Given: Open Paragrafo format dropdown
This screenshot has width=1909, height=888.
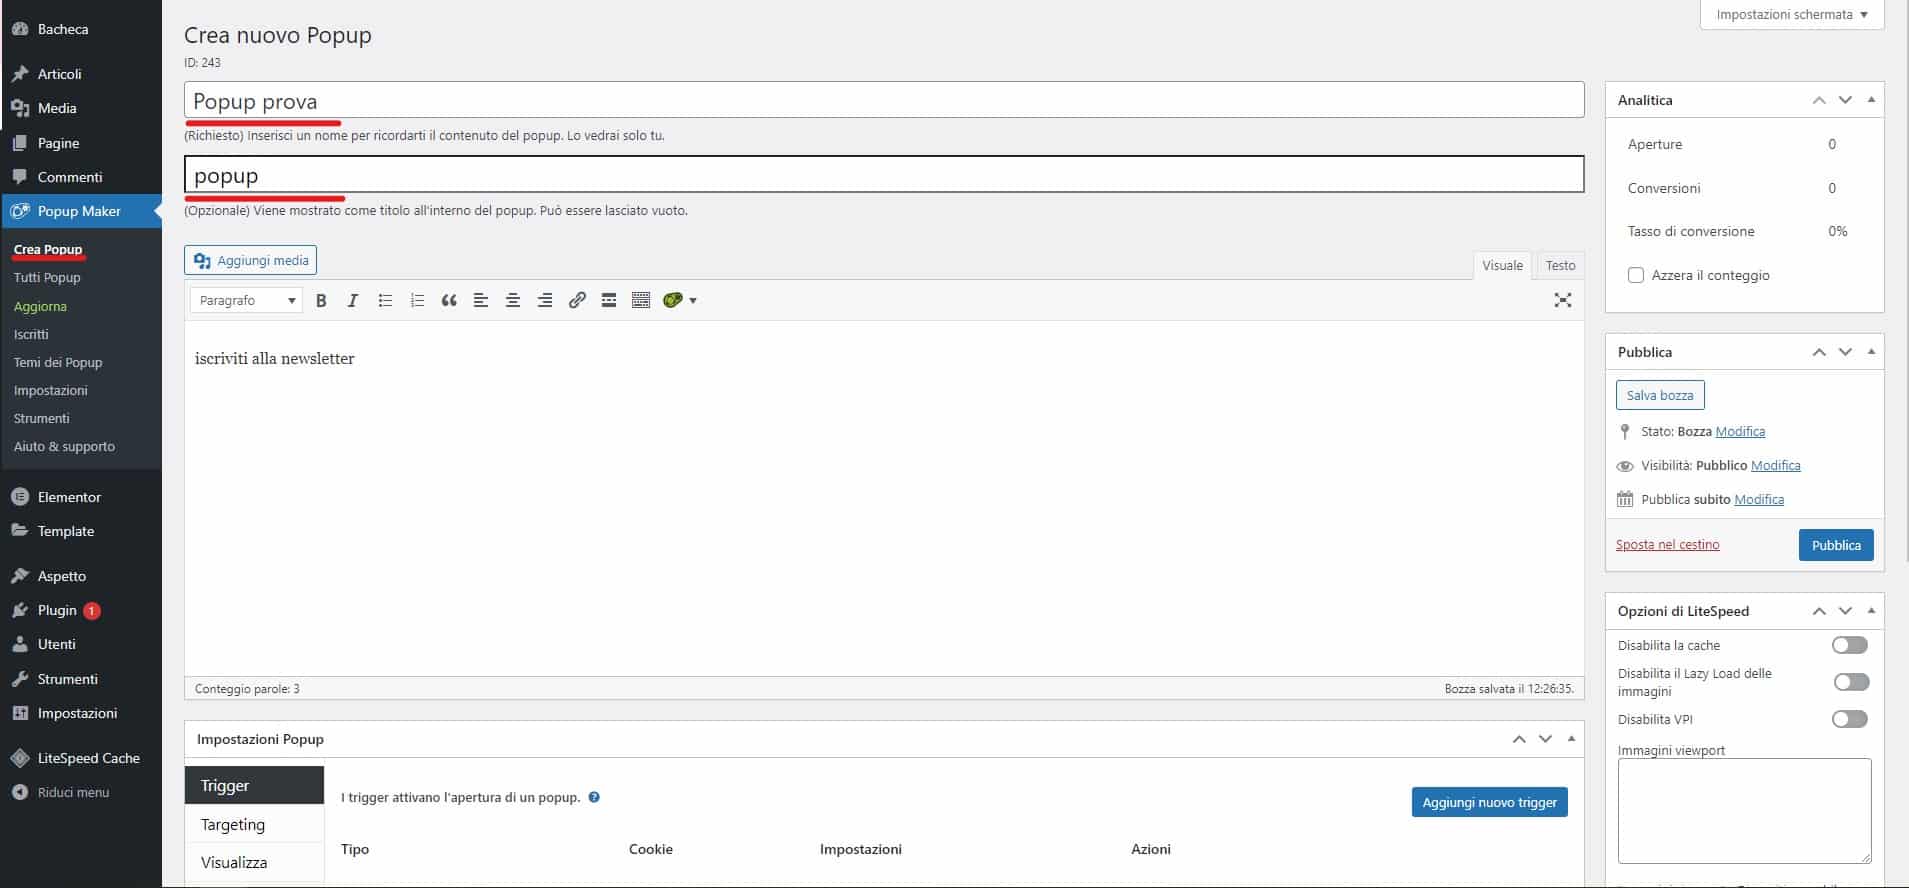Looking at the screenshot, I should 247,300.
